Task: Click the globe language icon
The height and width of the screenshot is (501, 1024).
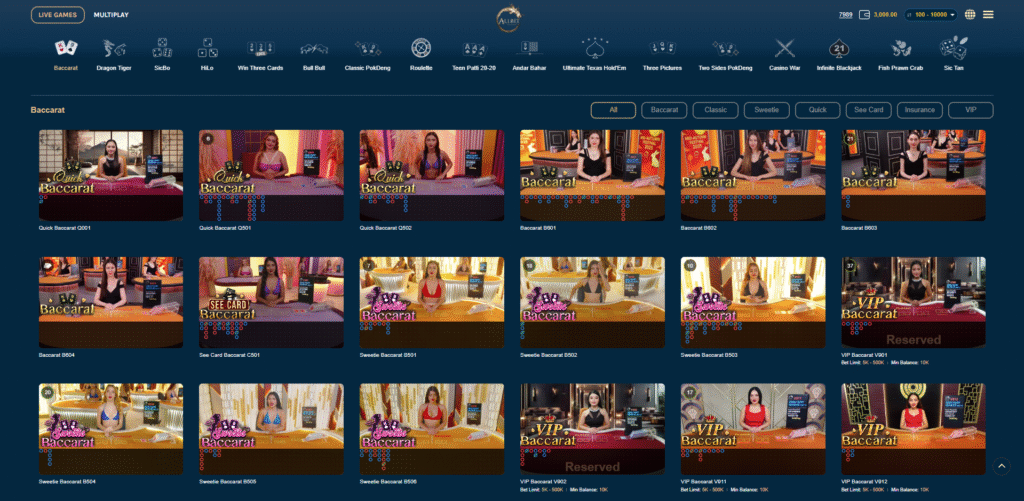Action: point(969,15)
